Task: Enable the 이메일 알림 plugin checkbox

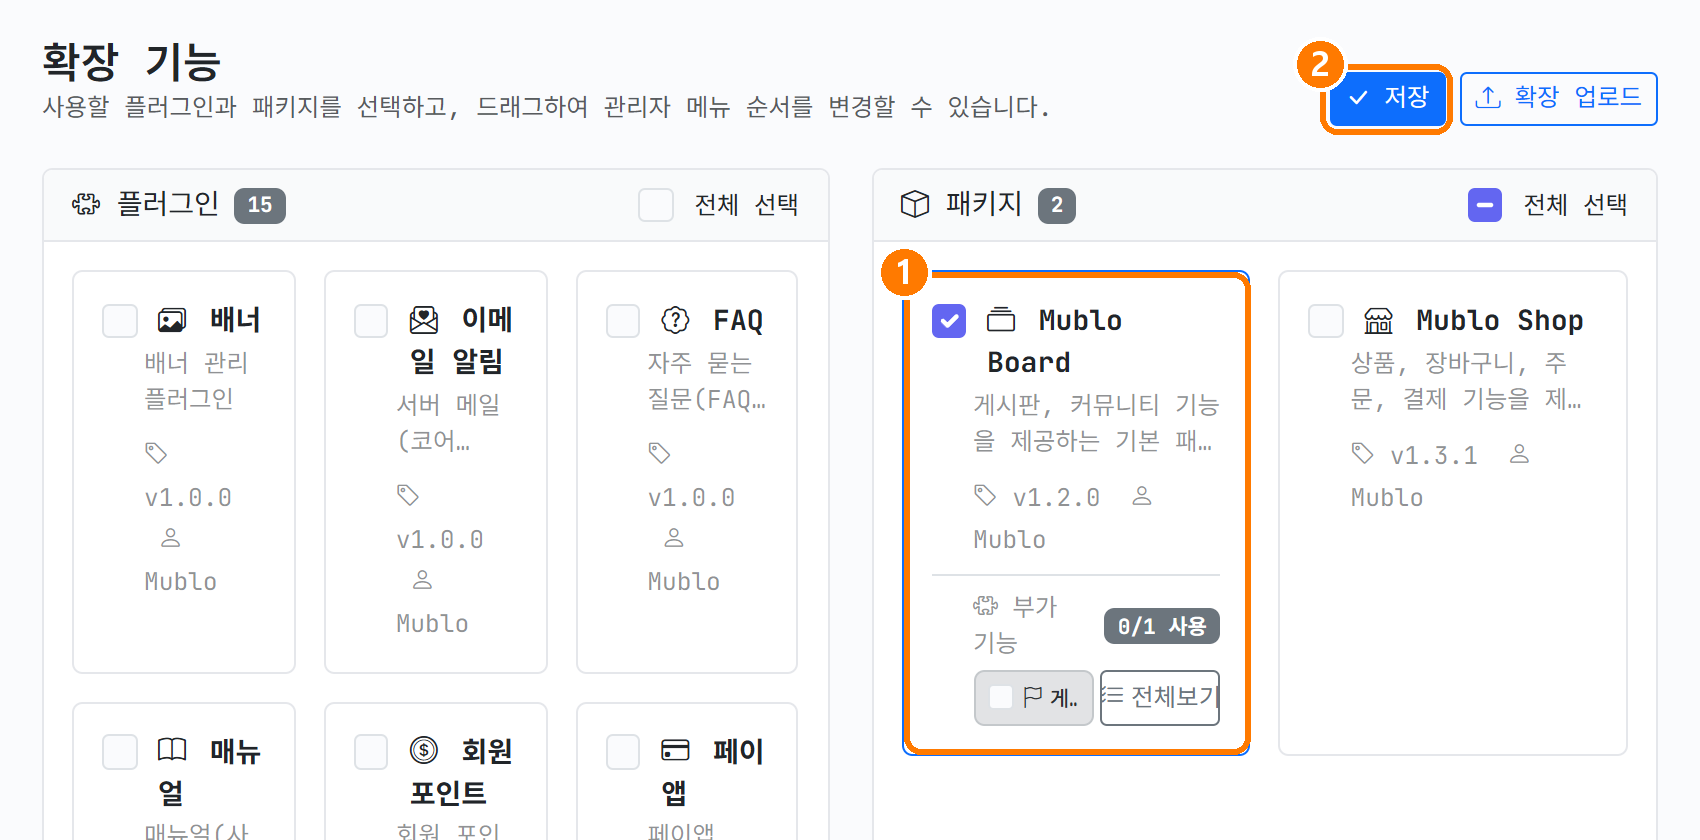Action: 371,321
